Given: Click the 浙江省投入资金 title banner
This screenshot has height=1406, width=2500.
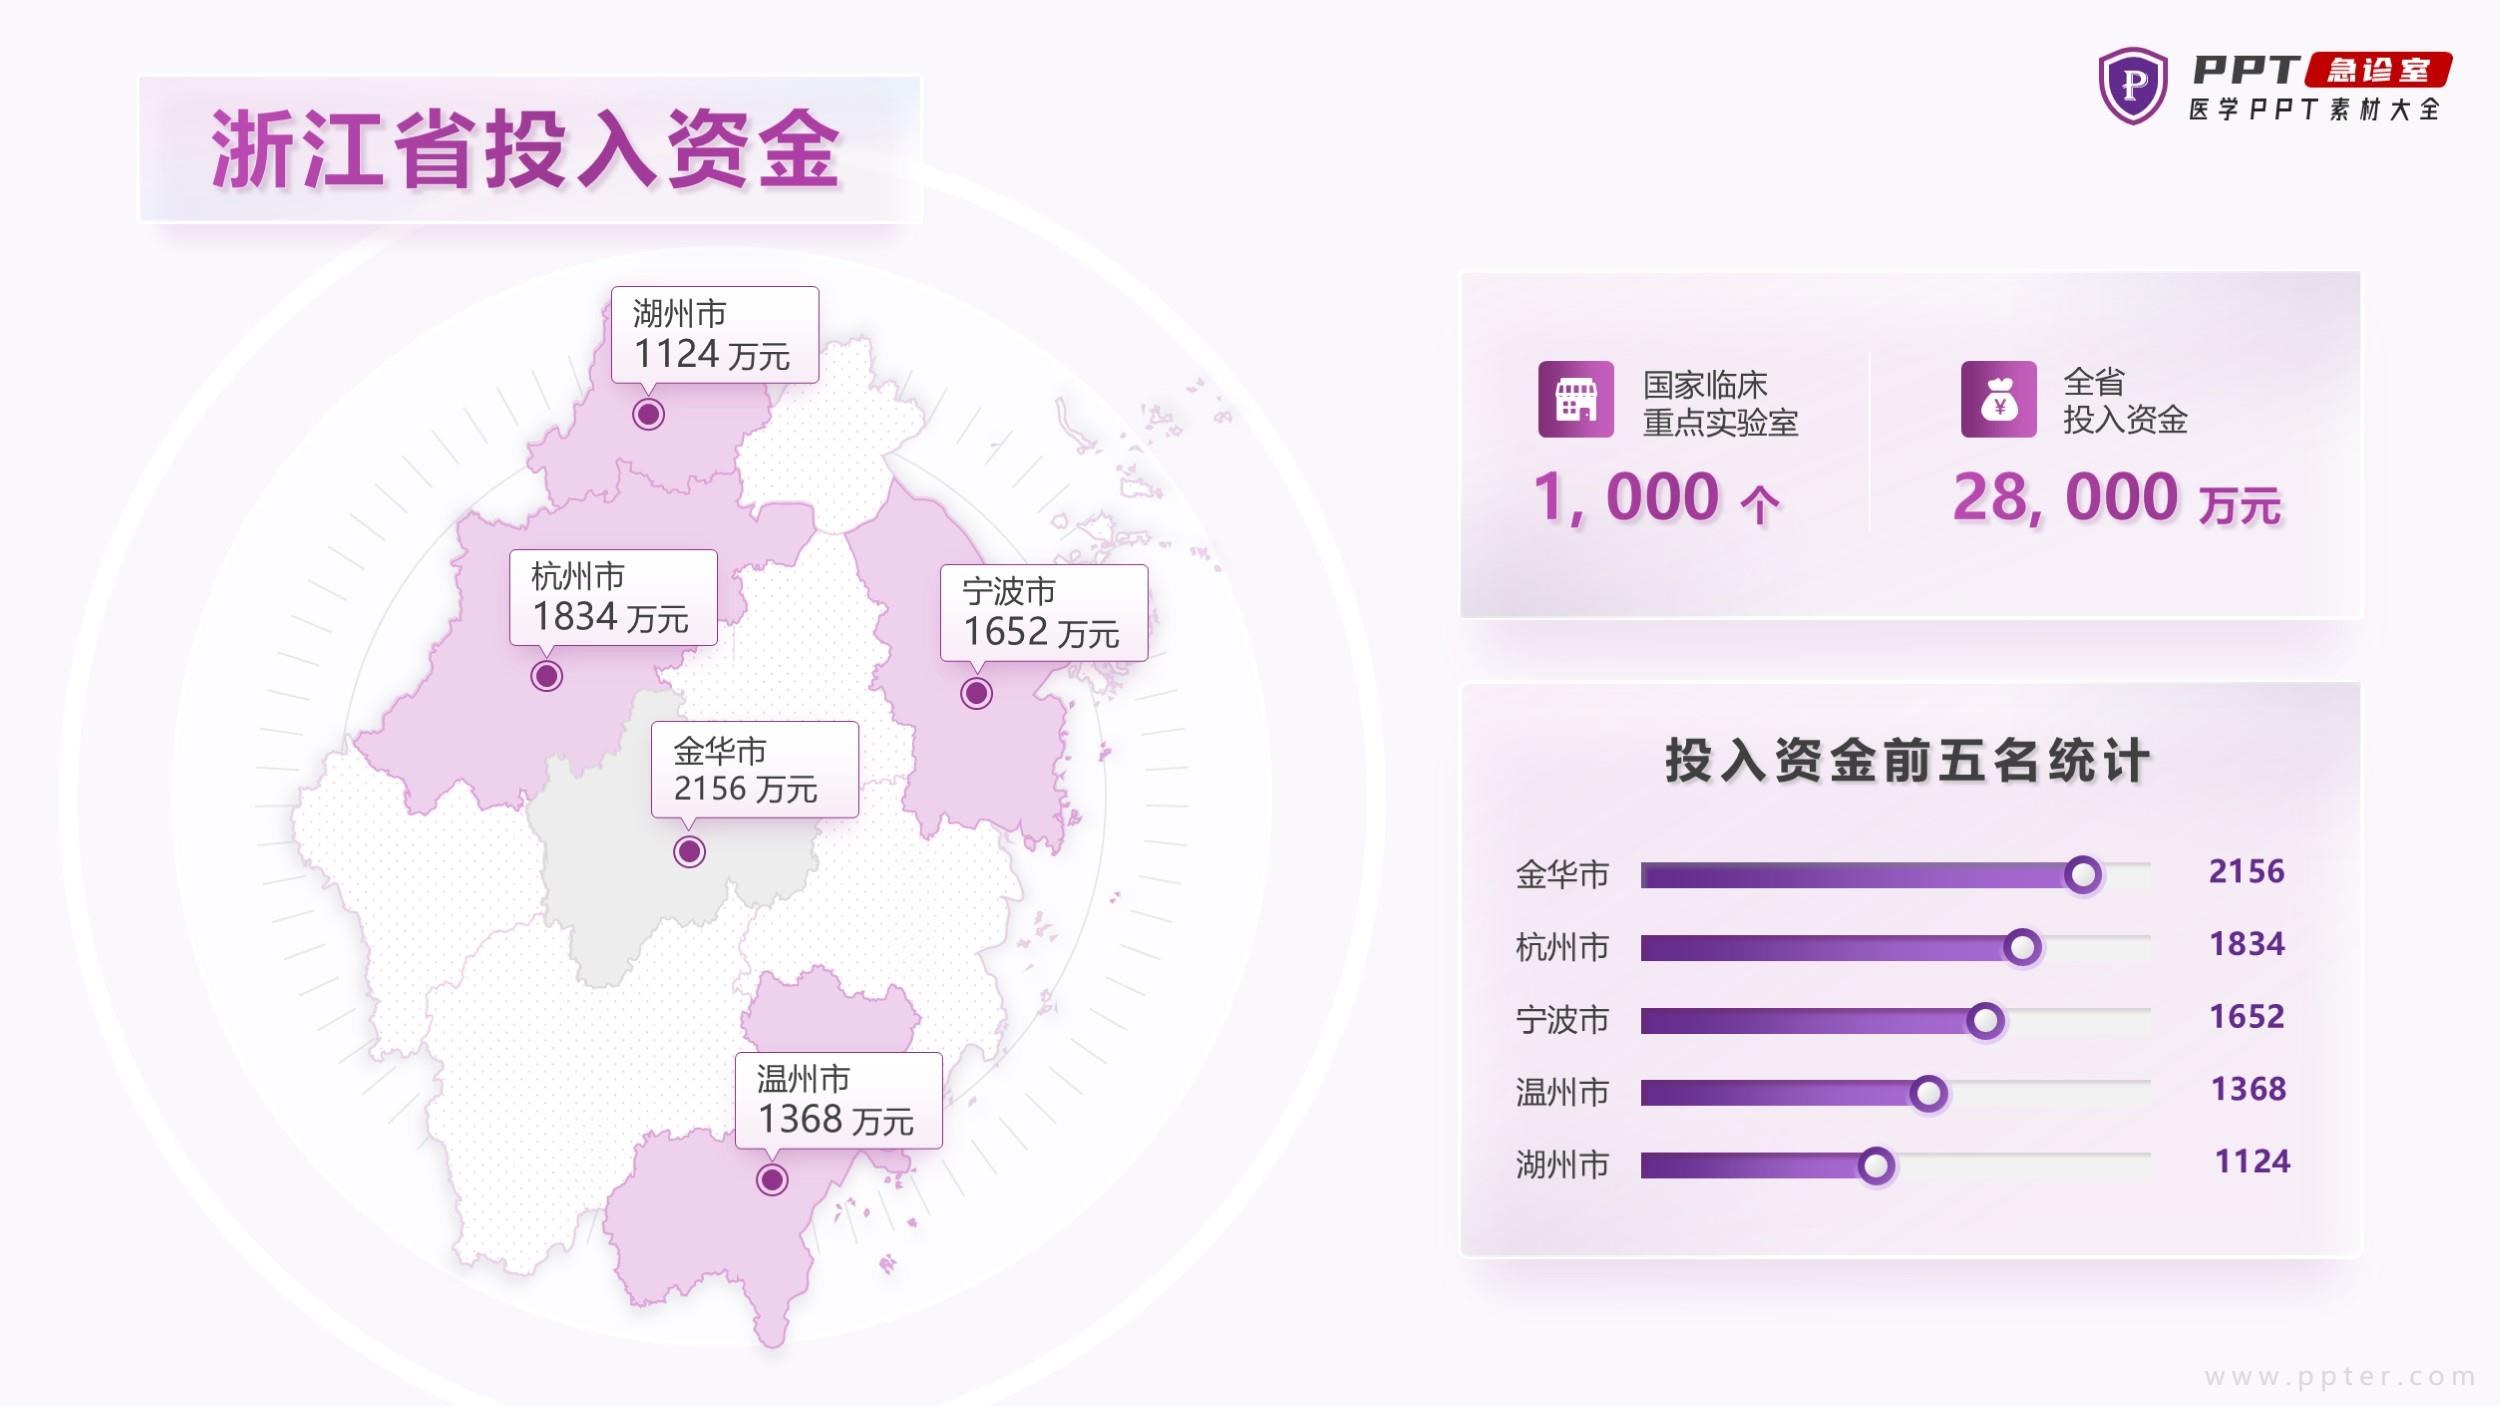Looking at the screenshot, I should point(529,149).
